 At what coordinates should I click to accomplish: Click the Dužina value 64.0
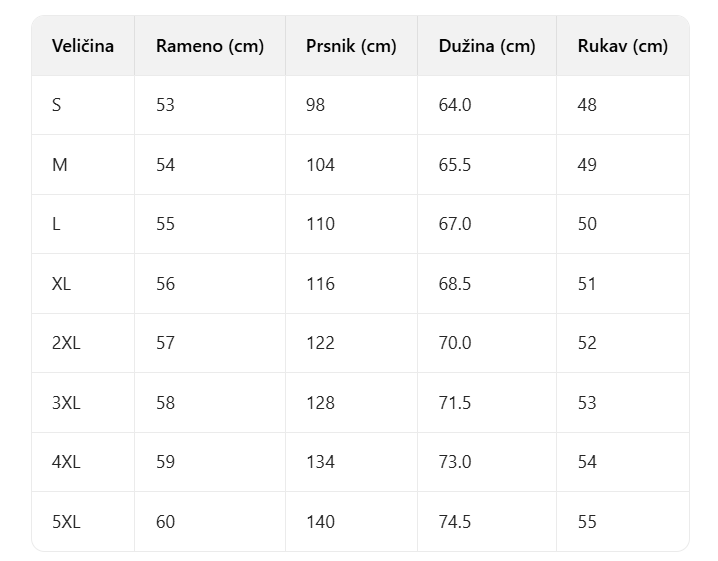[x=455, y=105]
